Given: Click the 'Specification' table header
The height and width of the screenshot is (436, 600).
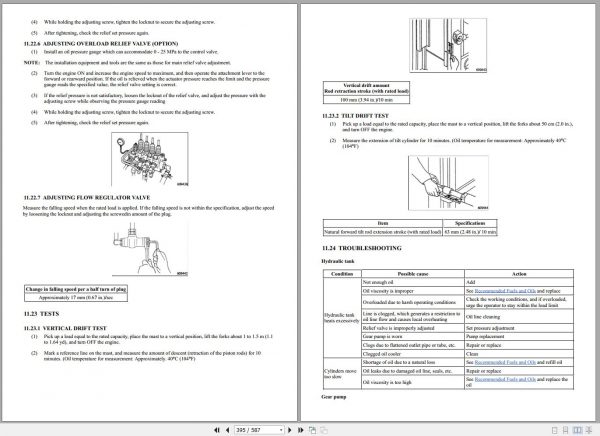Looking at the screenshot, I should click(470, 223).
